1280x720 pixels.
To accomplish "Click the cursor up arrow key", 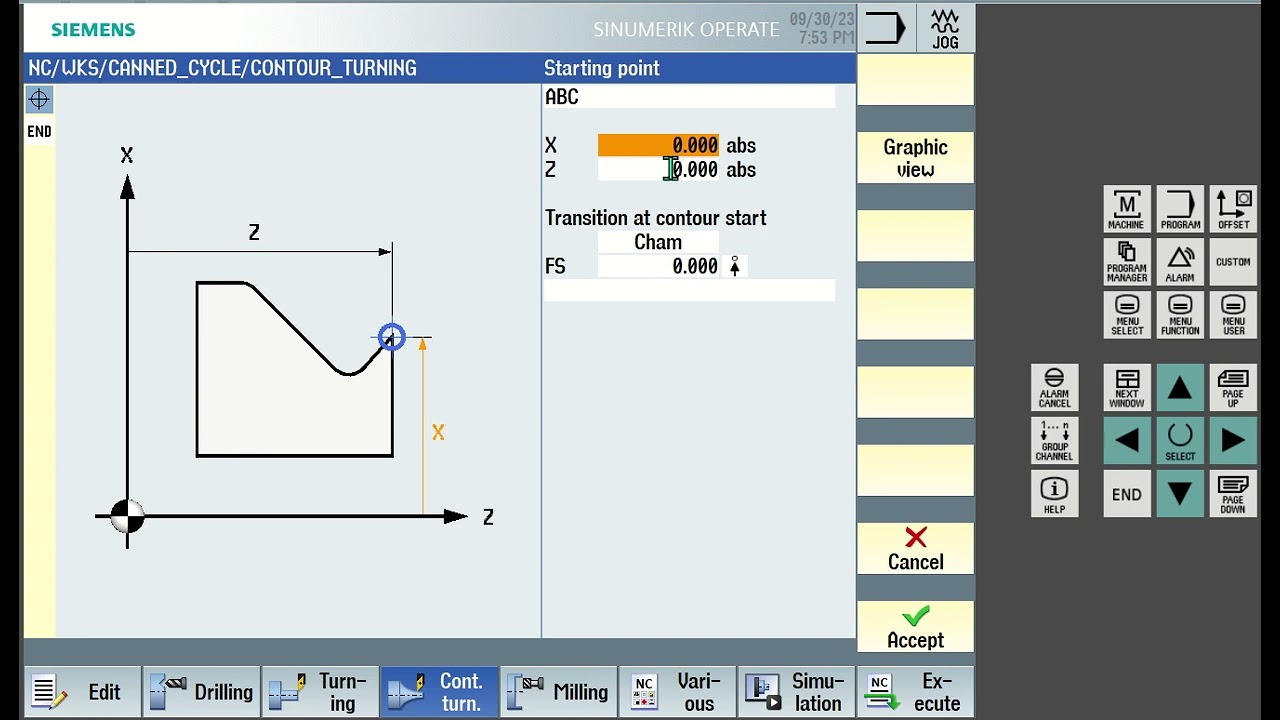I will [1180, 387].
